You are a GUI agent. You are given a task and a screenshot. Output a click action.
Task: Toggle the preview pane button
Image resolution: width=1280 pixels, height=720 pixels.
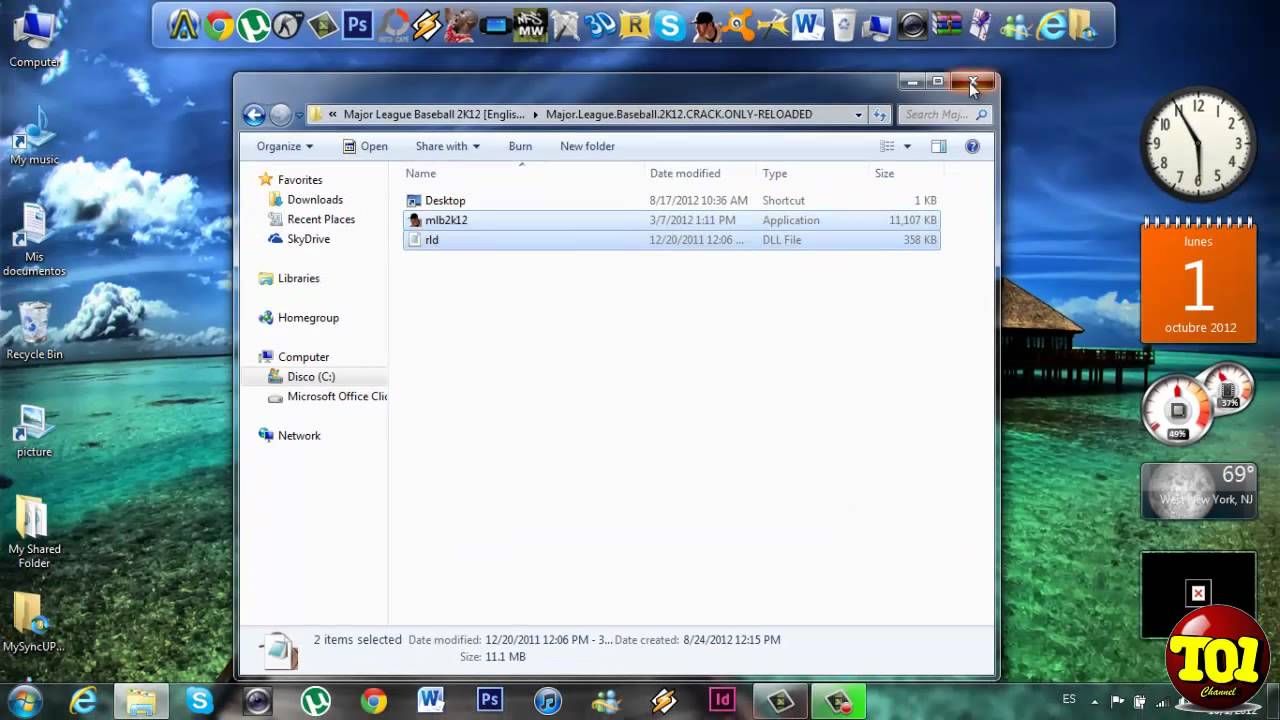pos(938,146)
